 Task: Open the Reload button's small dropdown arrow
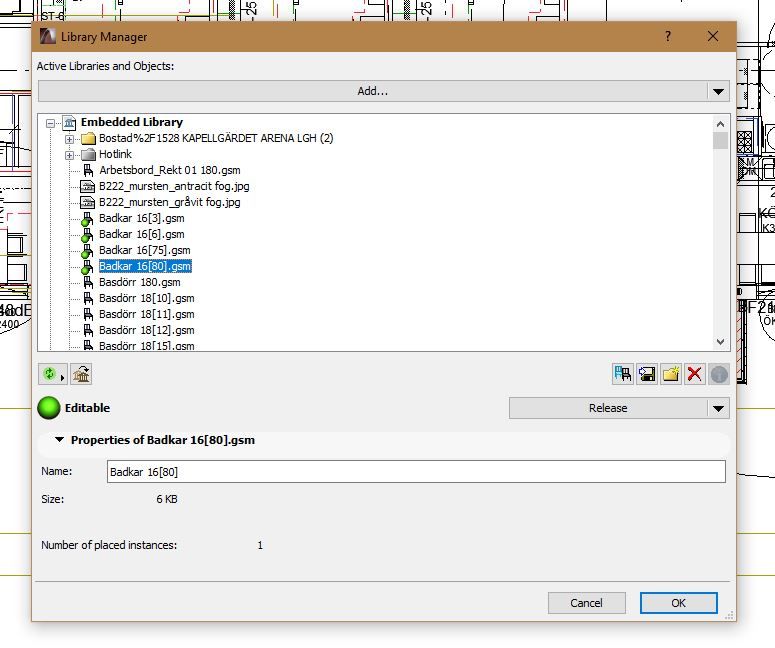pyautogui.click(x=62, y=378)
